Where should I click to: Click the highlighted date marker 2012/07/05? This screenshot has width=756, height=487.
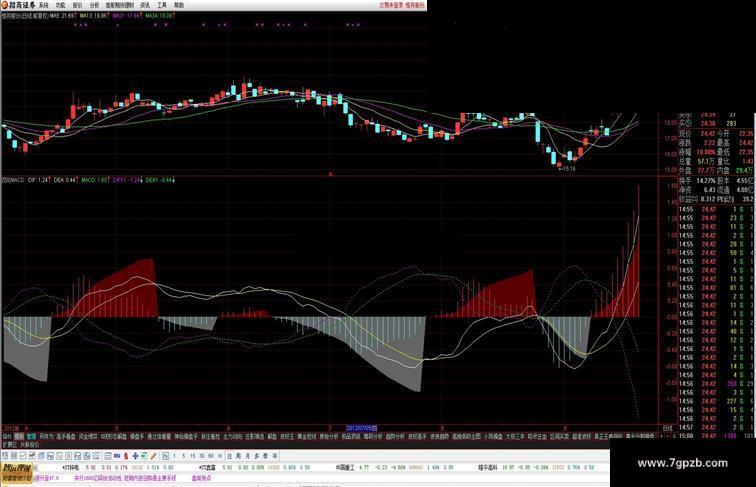(x=362, y=428)
